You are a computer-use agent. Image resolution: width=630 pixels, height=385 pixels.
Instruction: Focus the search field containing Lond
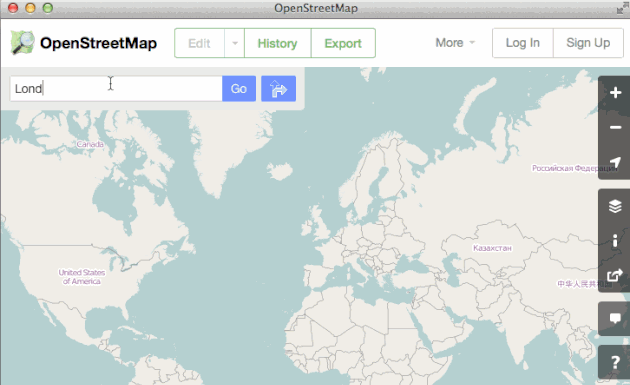(116, 88)
